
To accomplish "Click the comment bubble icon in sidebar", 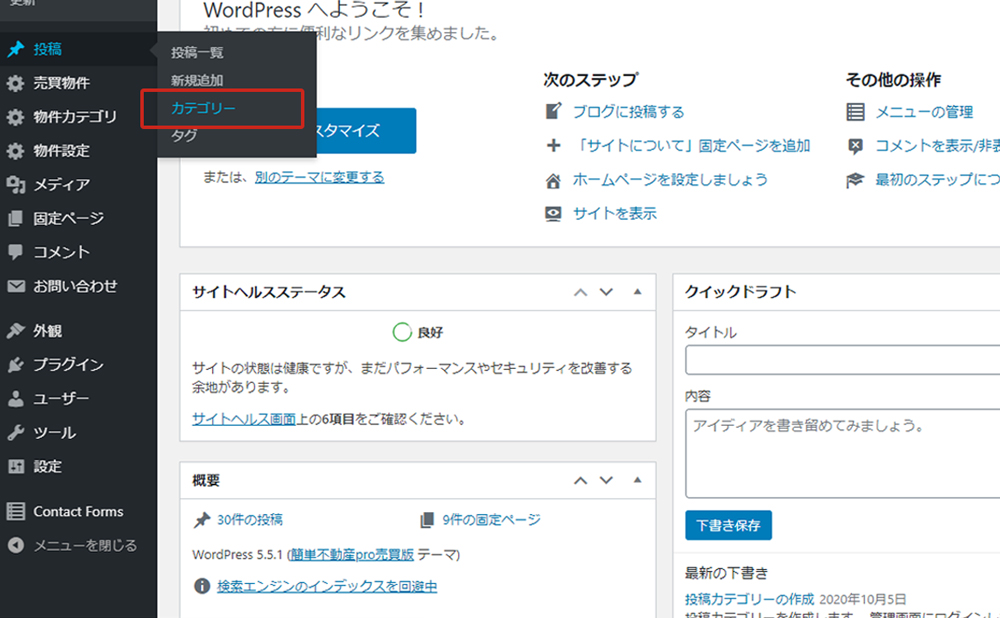I will [x=15, y=252].
